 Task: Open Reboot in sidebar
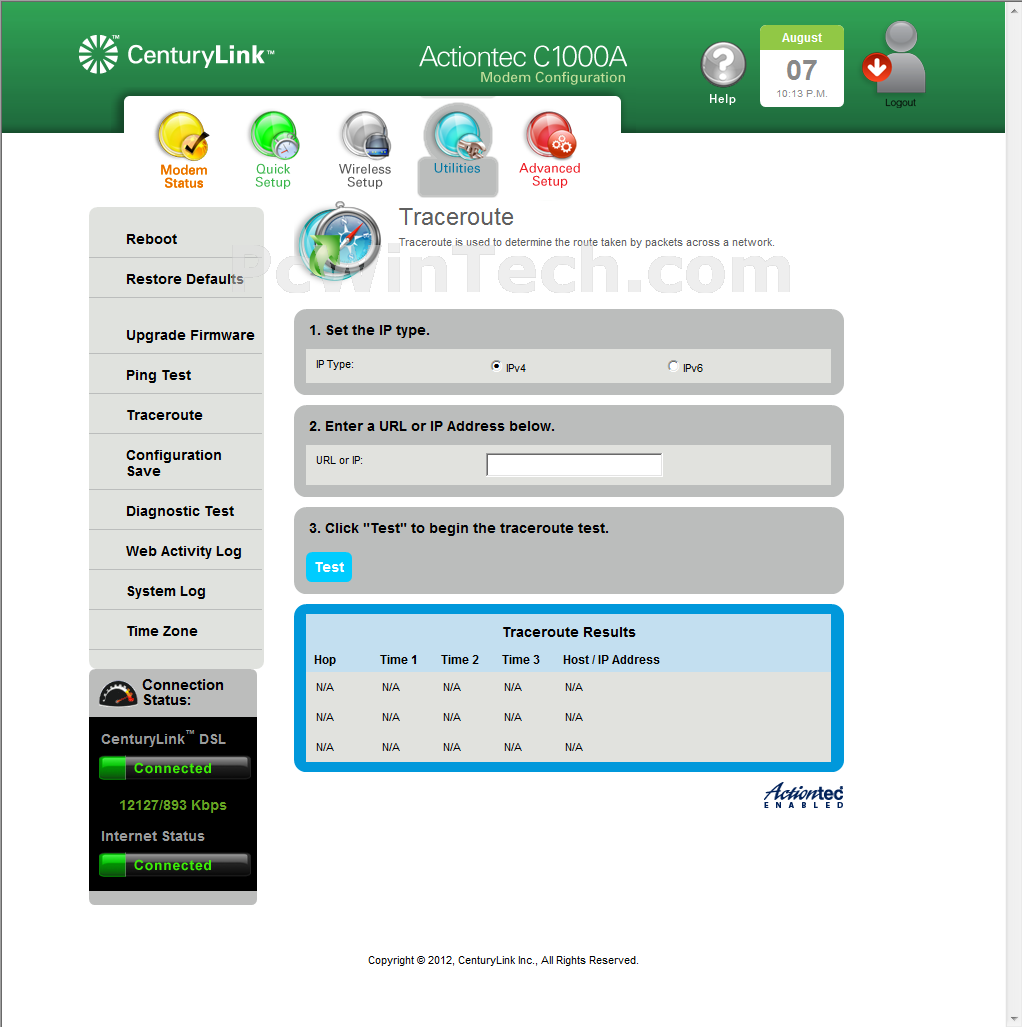(x=151, y=239)
